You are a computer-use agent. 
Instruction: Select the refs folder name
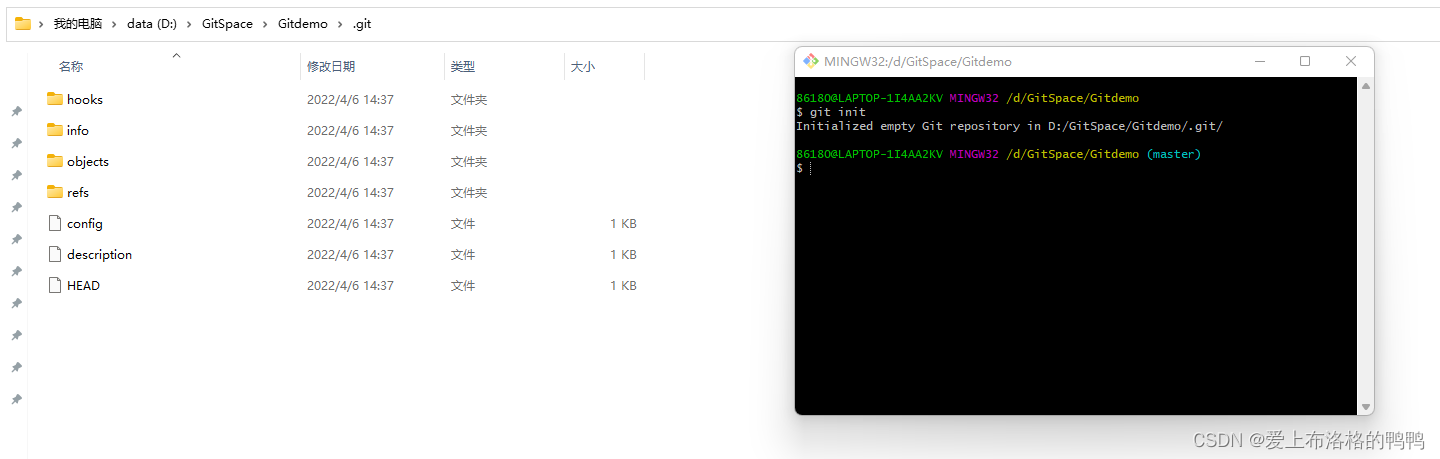pos(78,192)
